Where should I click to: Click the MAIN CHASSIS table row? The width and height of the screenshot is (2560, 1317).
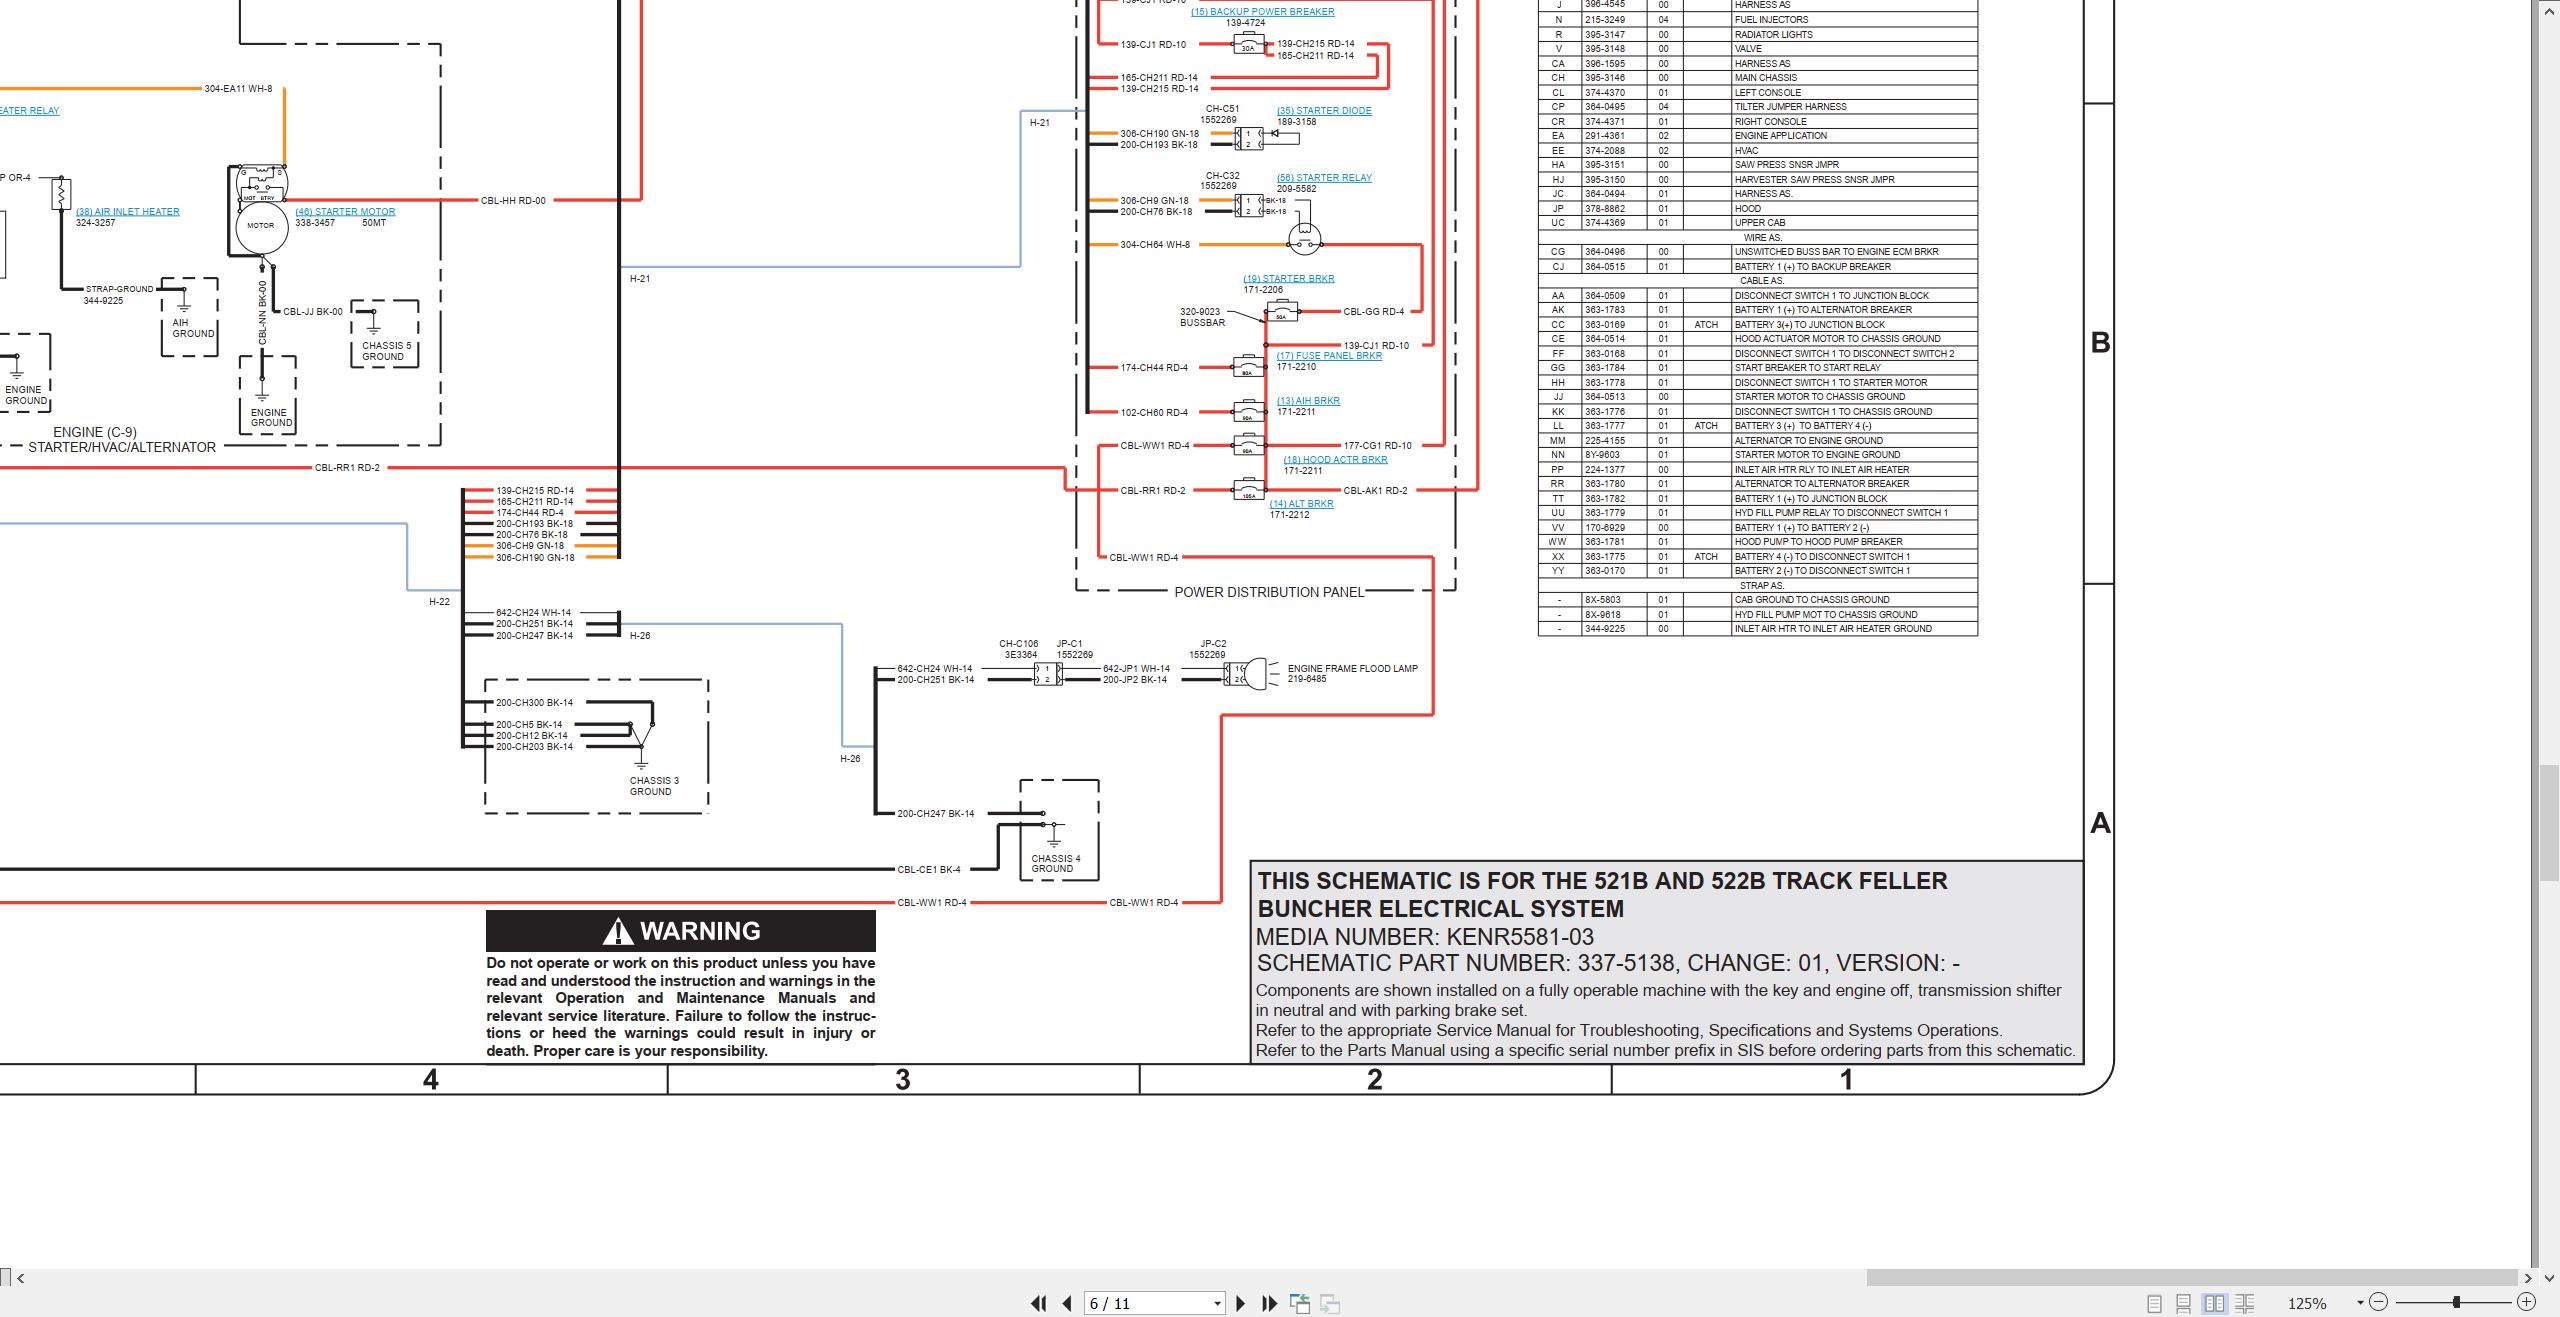point(1757,78)
